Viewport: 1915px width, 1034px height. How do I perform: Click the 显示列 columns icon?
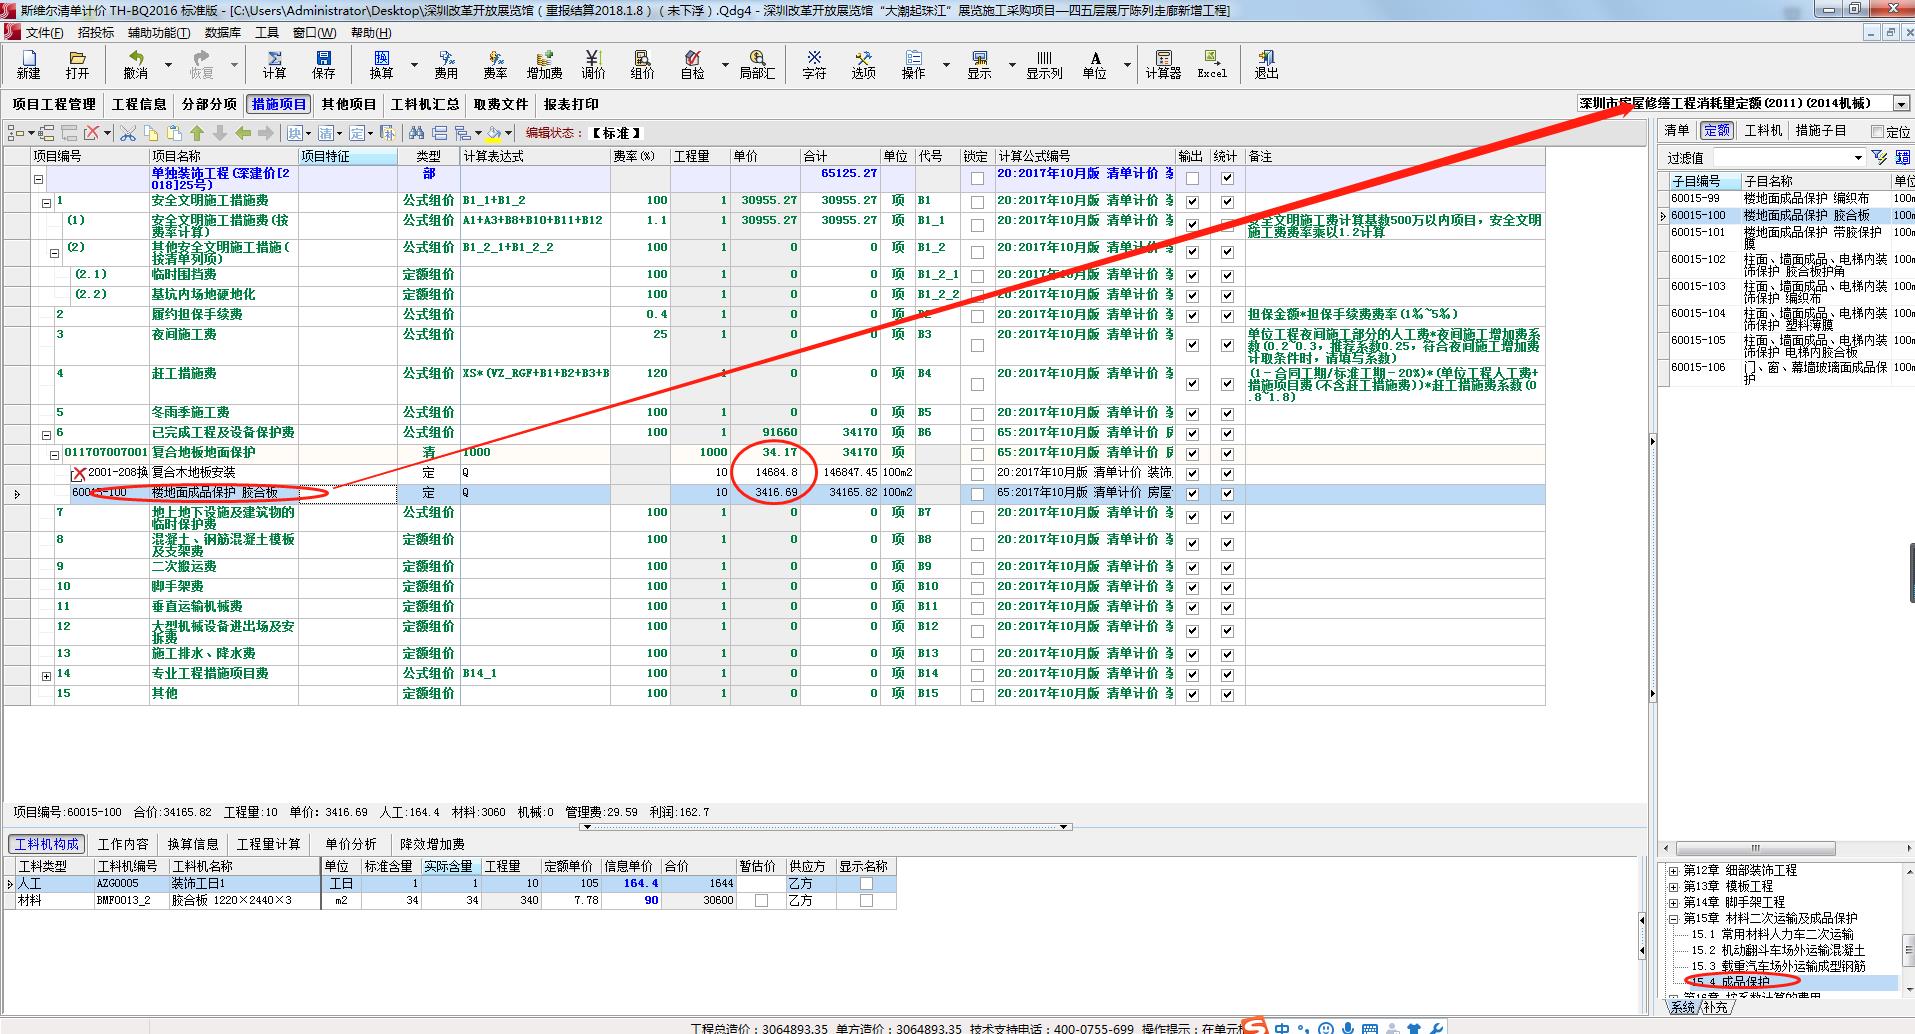[1044, 65]
